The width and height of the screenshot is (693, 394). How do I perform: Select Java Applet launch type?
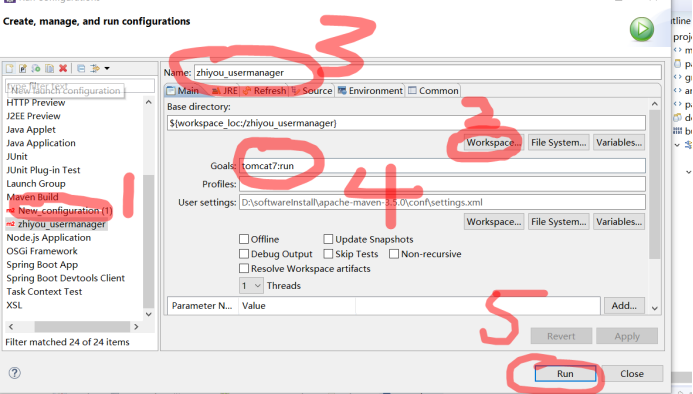click(x=31, y=130)
